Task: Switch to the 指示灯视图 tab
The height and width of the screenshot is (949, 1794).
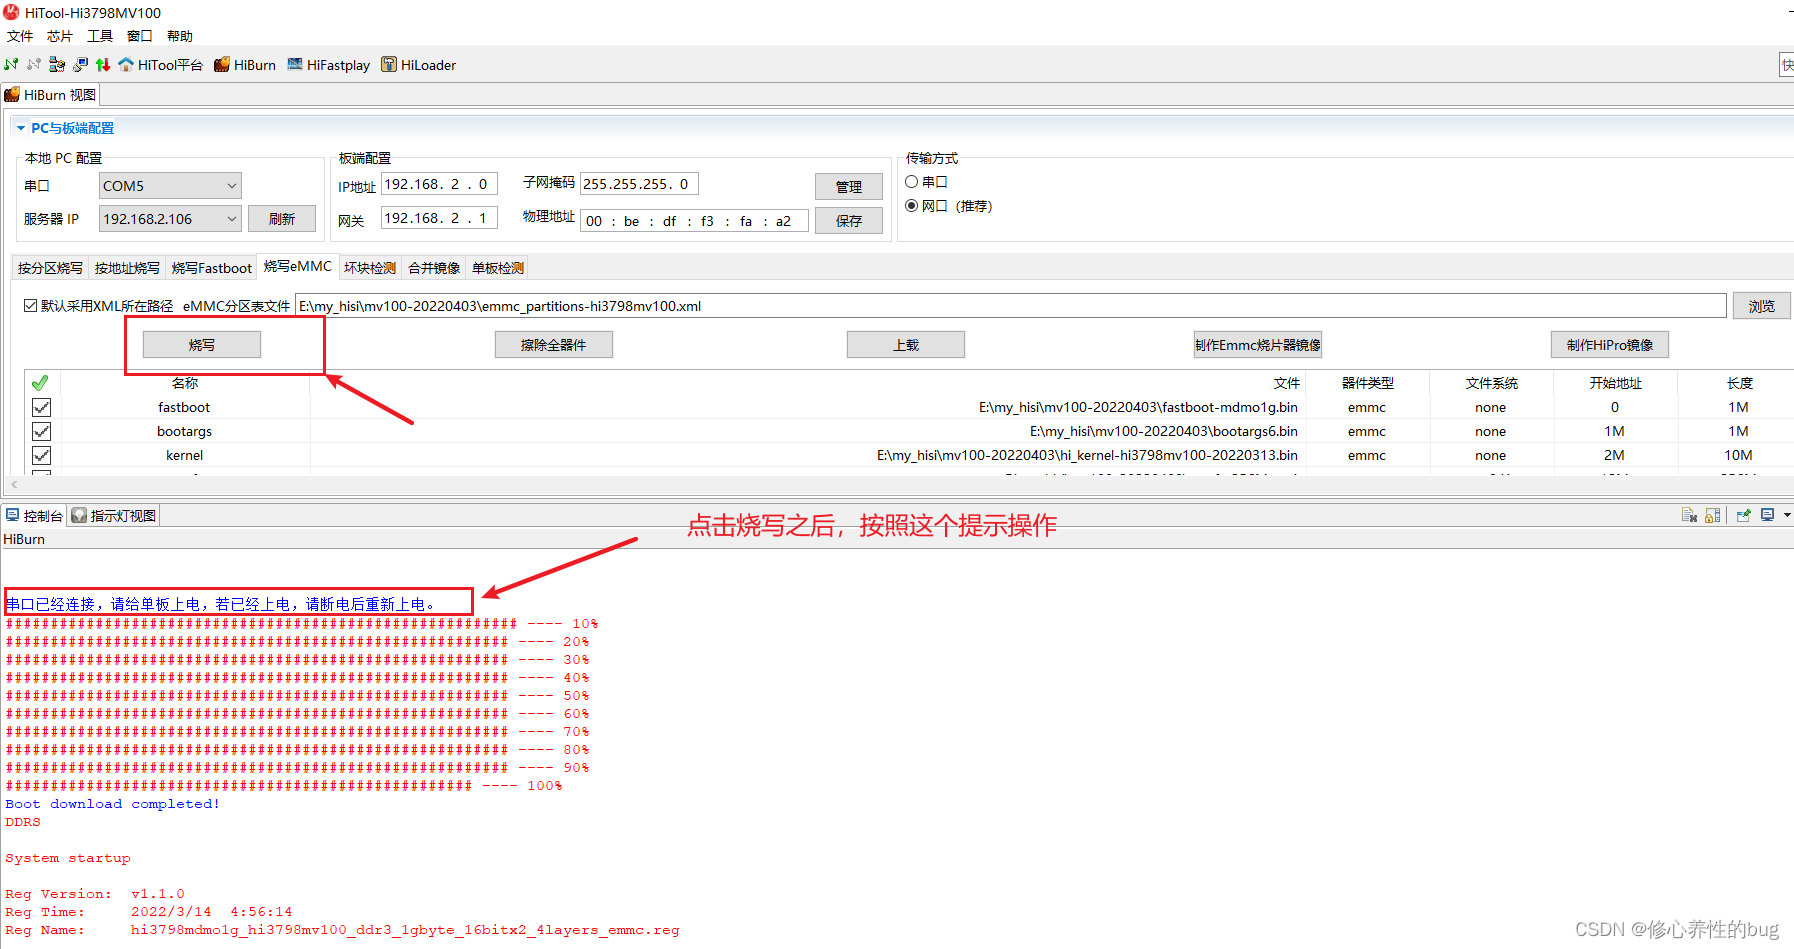Action: point(114,516)
